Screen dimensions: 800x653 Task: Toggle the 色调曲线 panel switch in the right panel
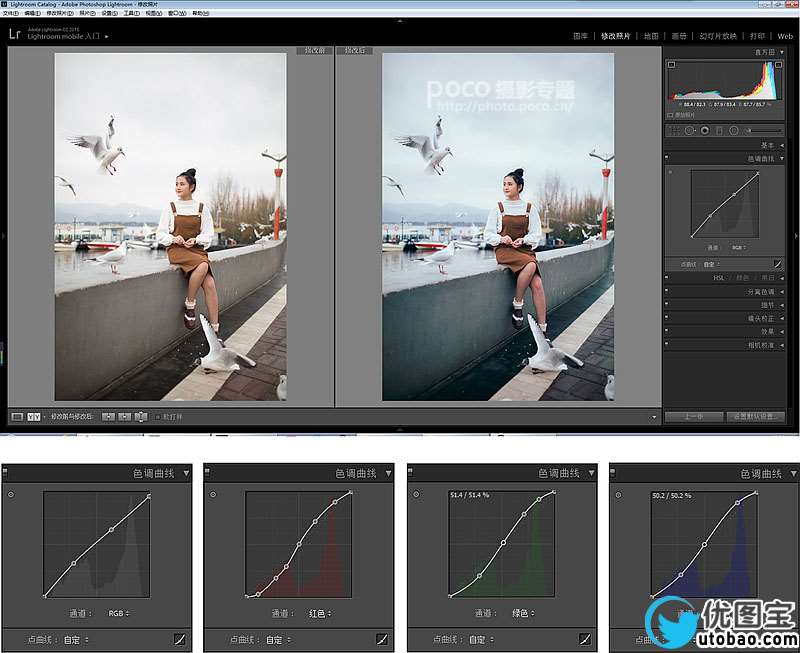[667, 158]
